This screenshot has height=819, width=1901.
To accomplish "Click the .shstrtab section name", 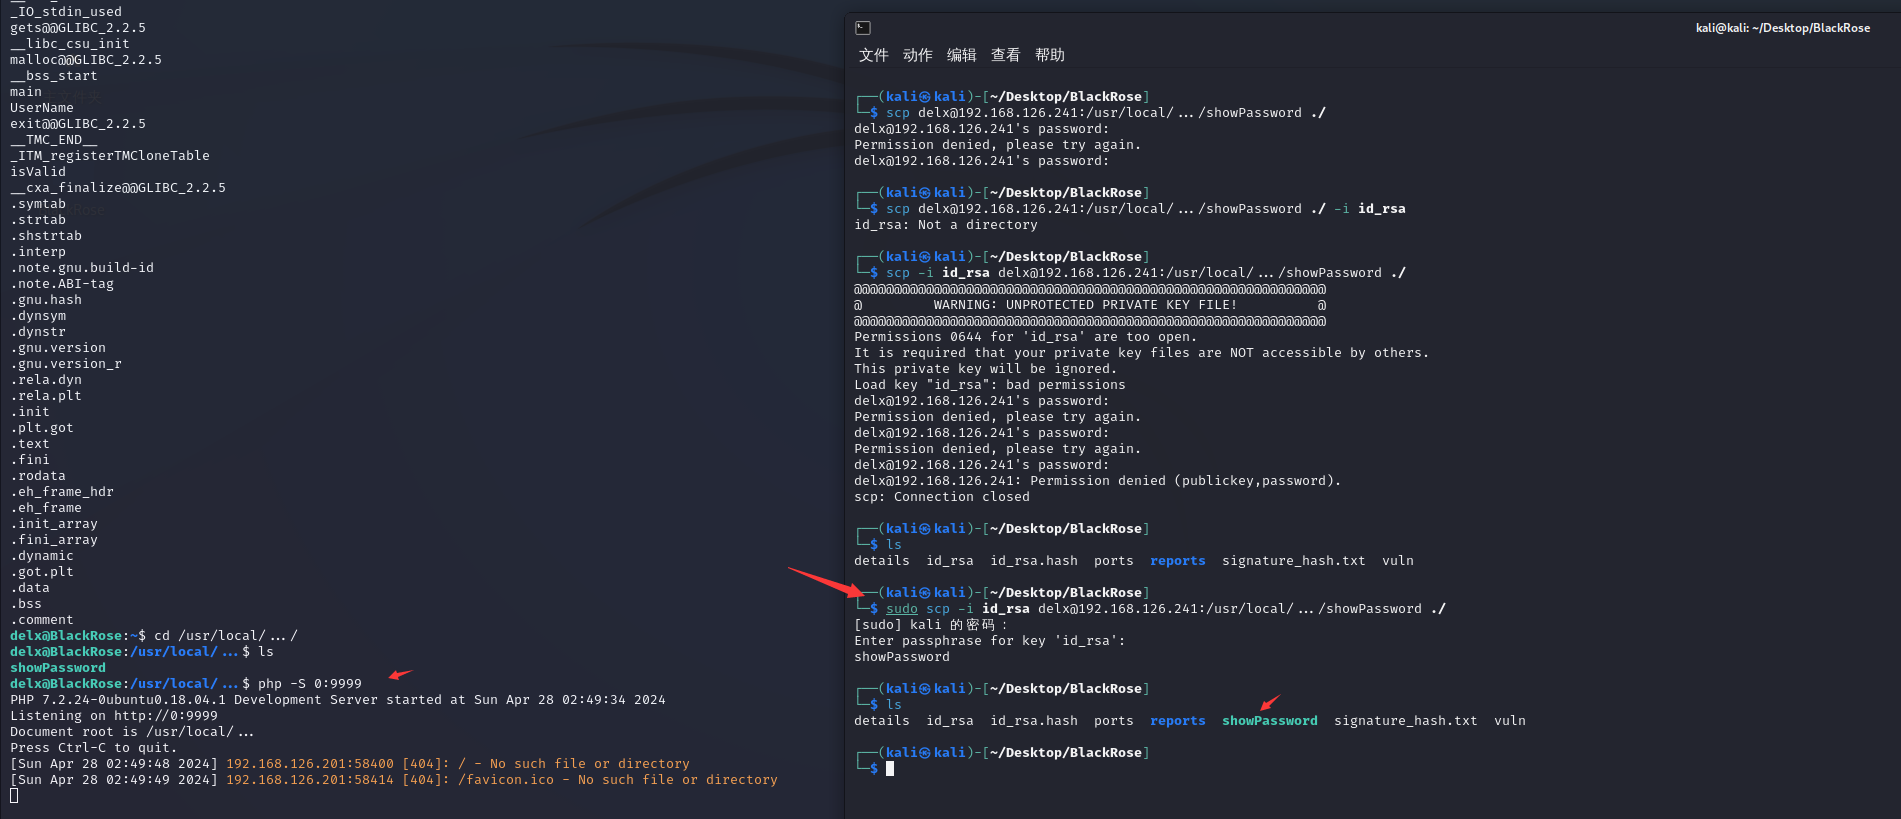I will click(x=46, y=236).
